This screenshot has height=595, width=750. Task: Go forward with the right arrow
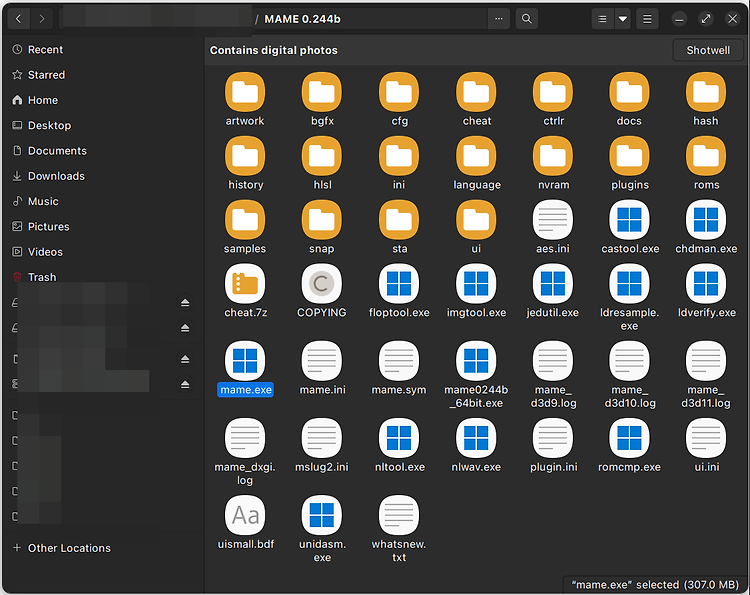click(42, 19)
